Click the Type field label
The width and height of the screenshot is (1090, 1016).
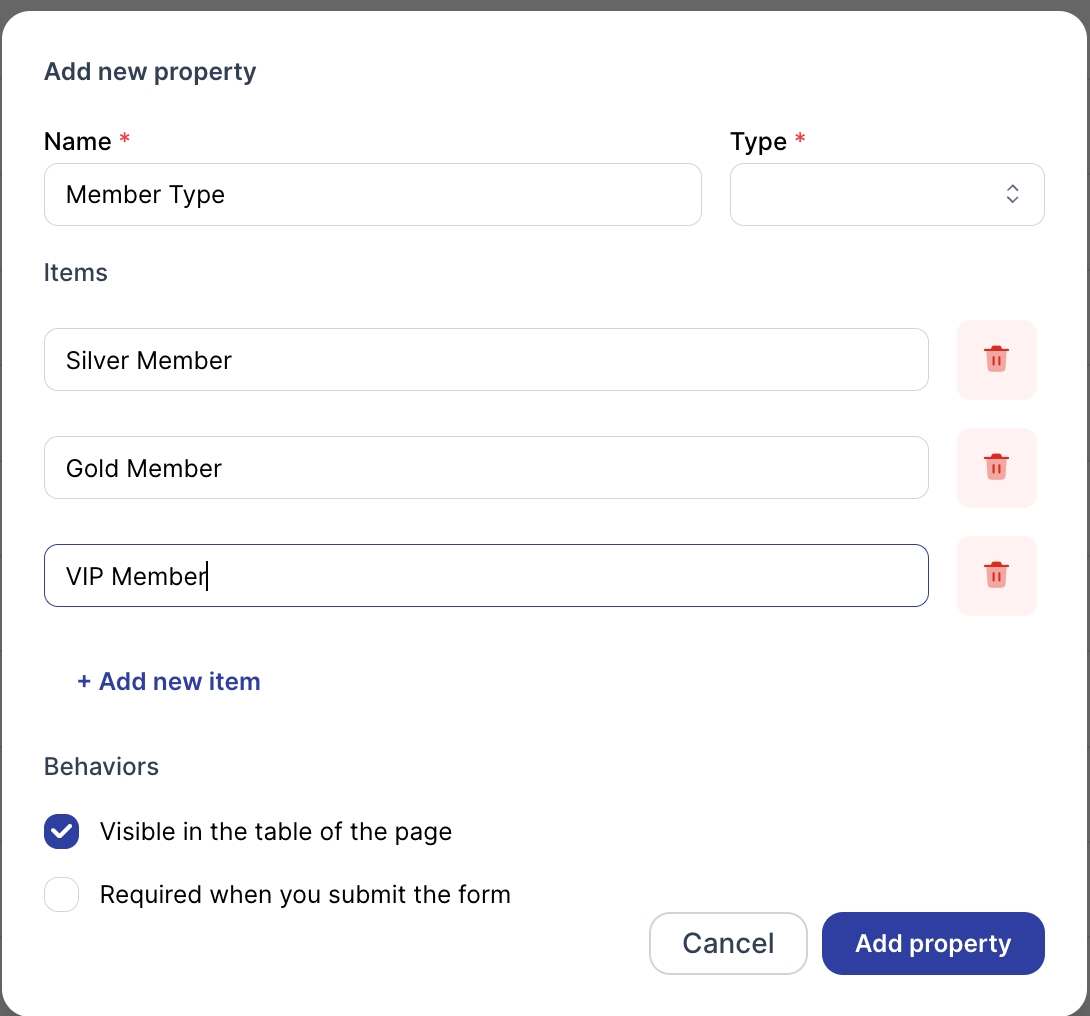[x=758, y=142]
